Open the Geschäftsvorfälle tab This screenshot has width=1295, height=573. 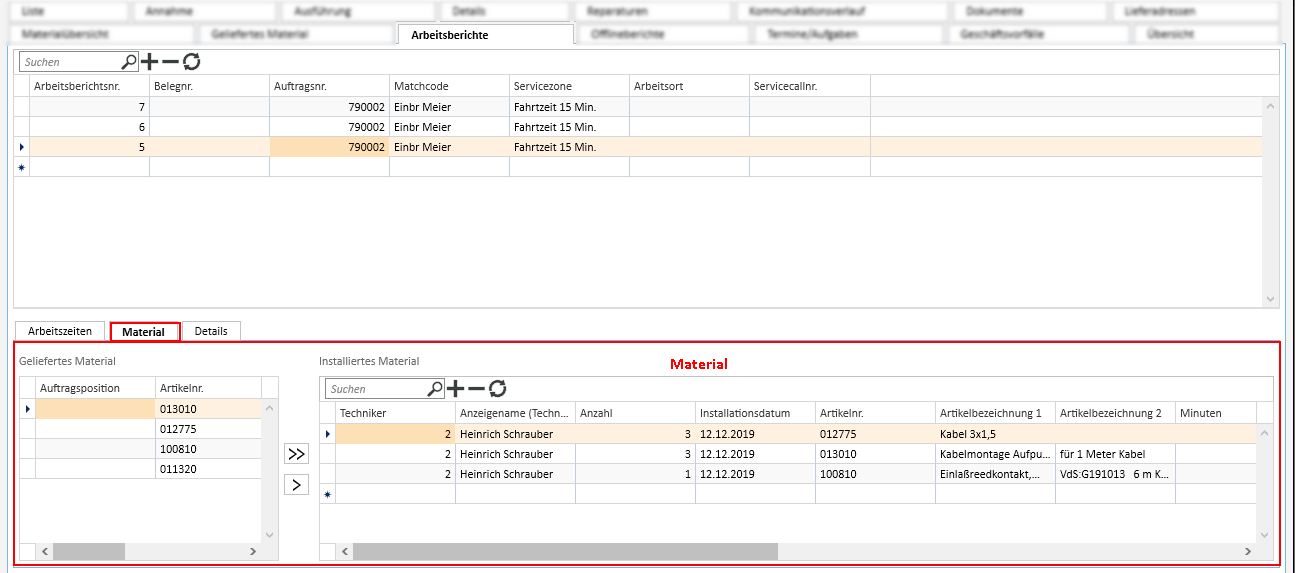click(x=1038, y=34)
